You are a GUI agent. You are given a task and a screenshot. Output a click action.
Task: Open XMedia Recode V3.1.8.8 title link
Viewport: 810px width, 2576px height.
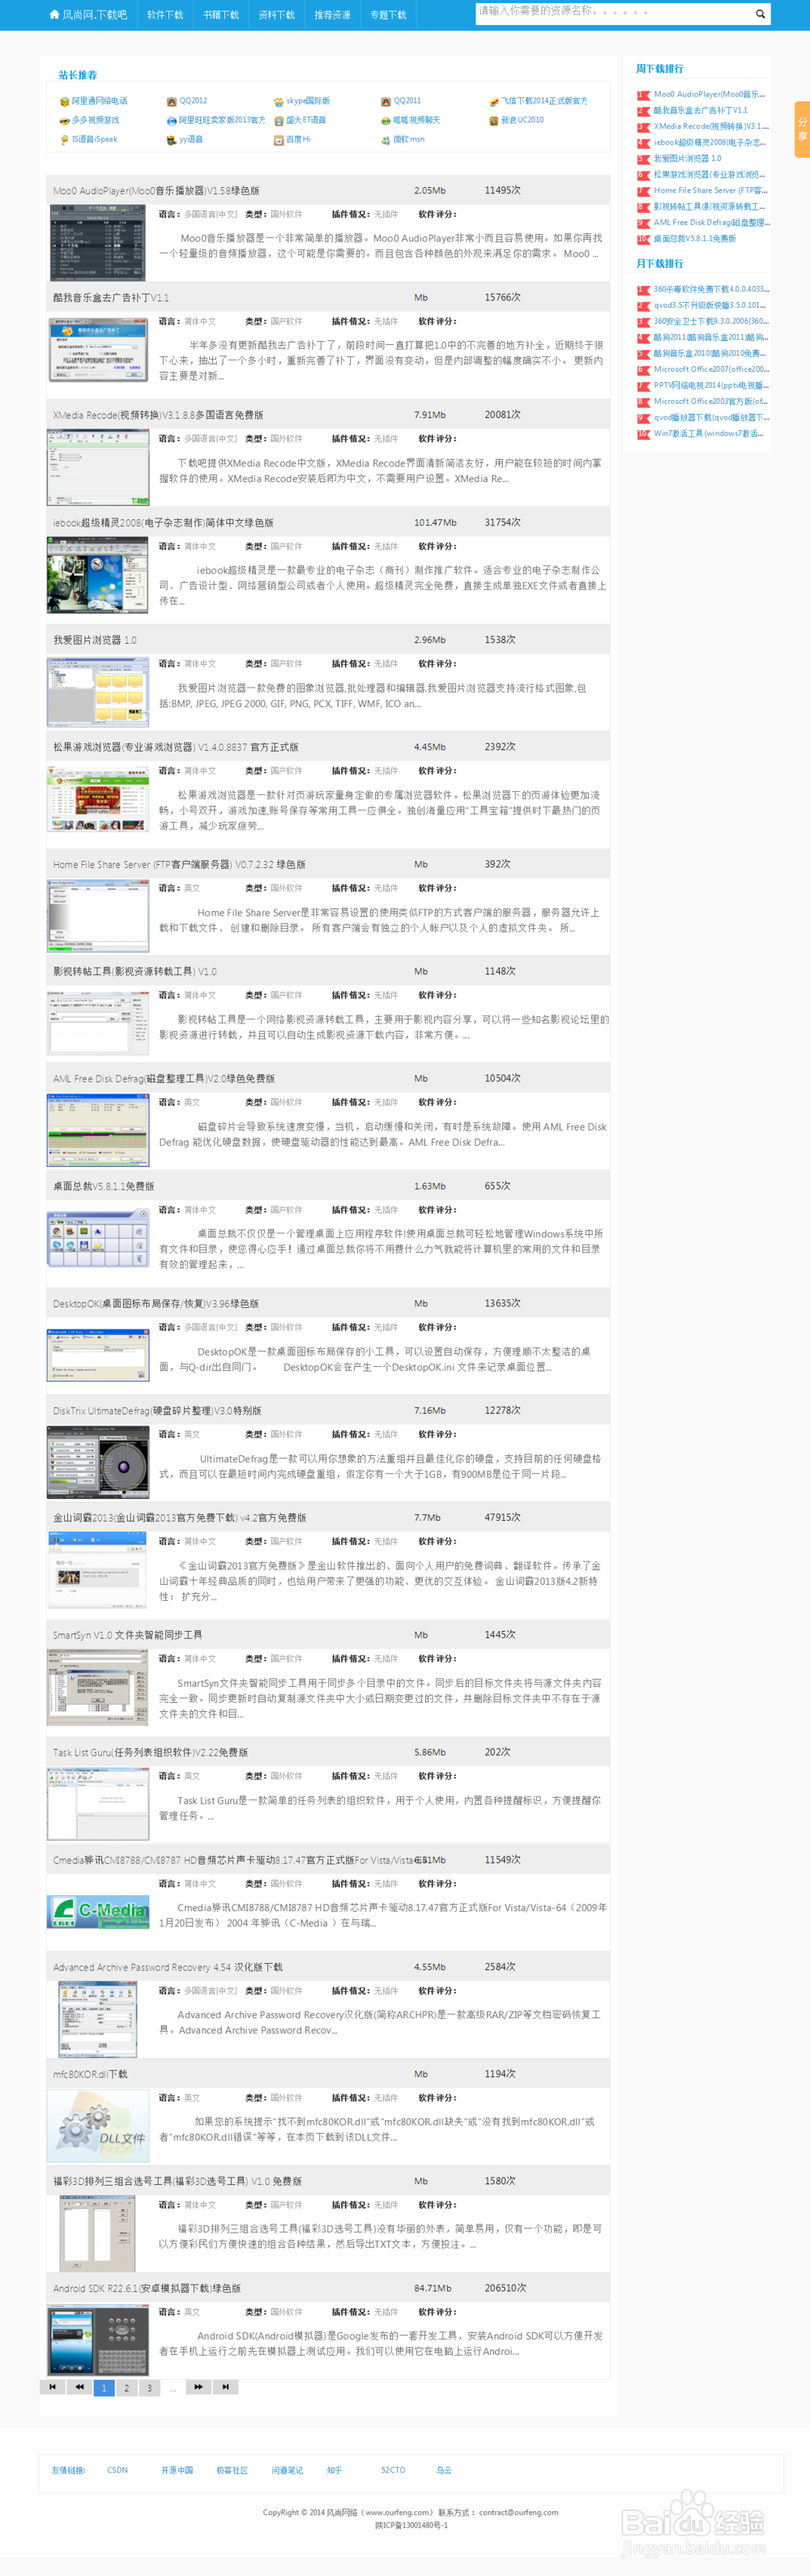tap(158, 415)
